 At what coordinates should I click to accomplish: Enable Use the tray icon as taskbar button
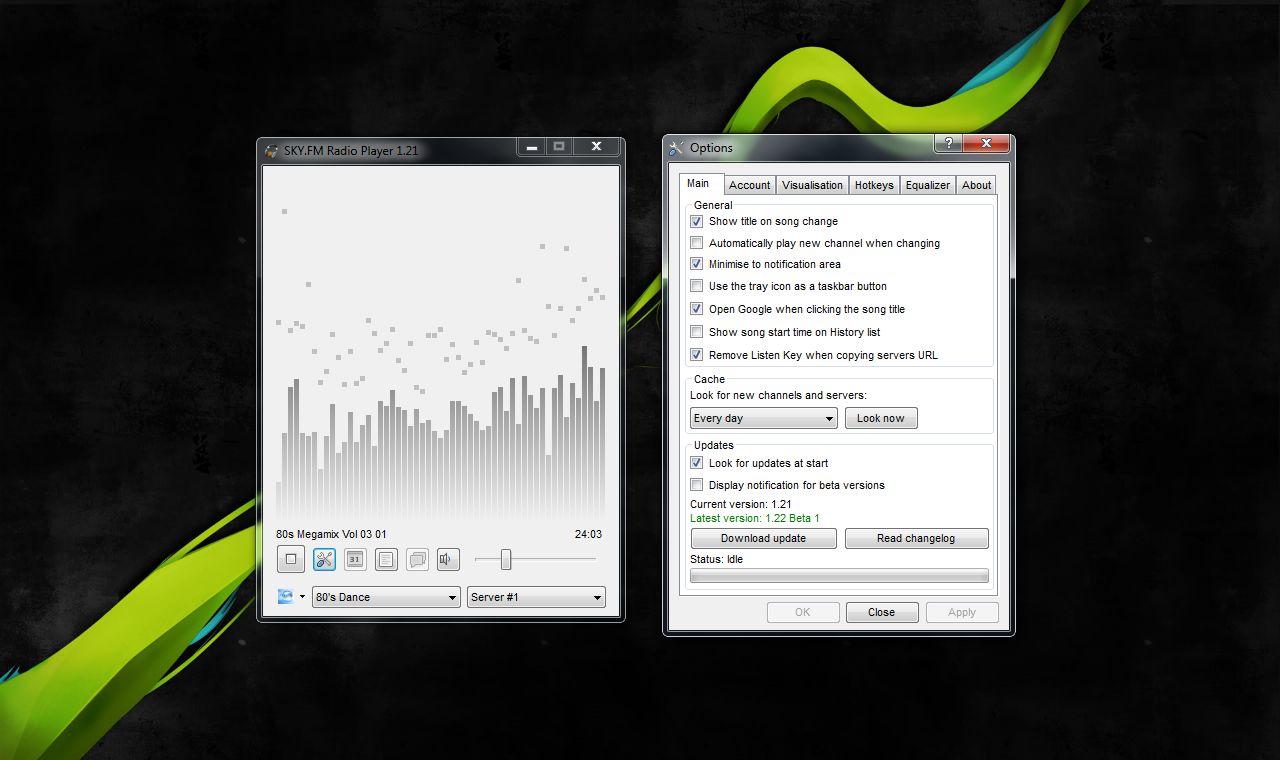pyautogui.click(x=697, y=286)
